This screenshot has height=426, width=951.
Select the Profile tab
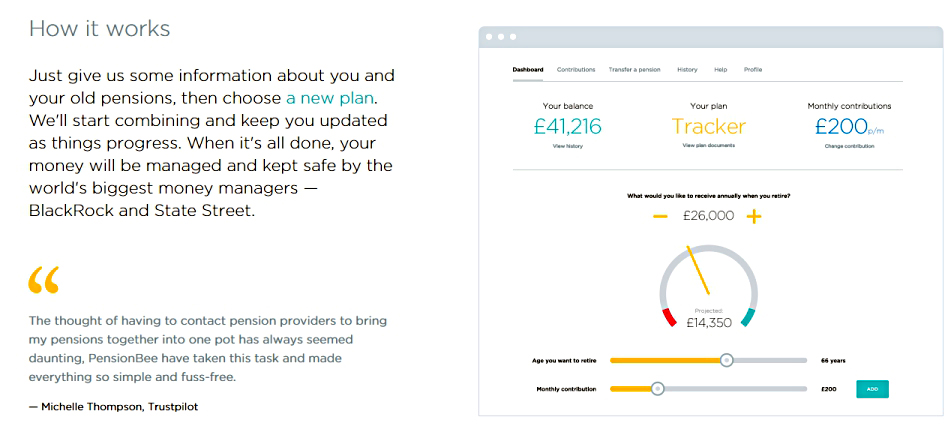coord(753,70)
